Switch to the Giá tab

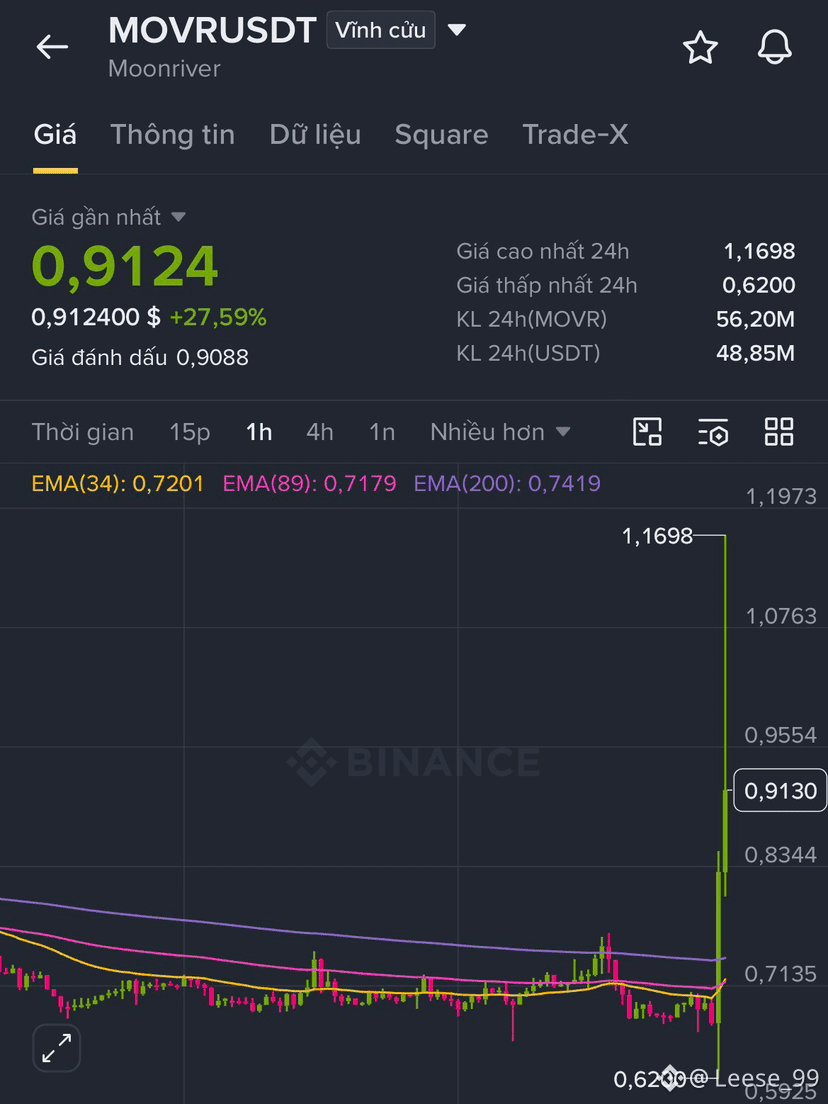pyautogui.click(x=55, y=134)
